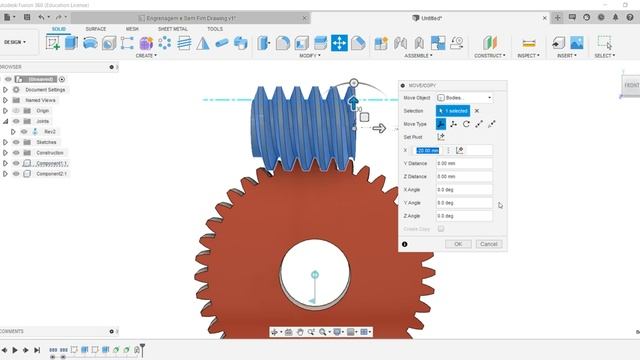Screen dimensions: 640x360
Task: Select the Shell tool
Action: click(x=302, y=43)
